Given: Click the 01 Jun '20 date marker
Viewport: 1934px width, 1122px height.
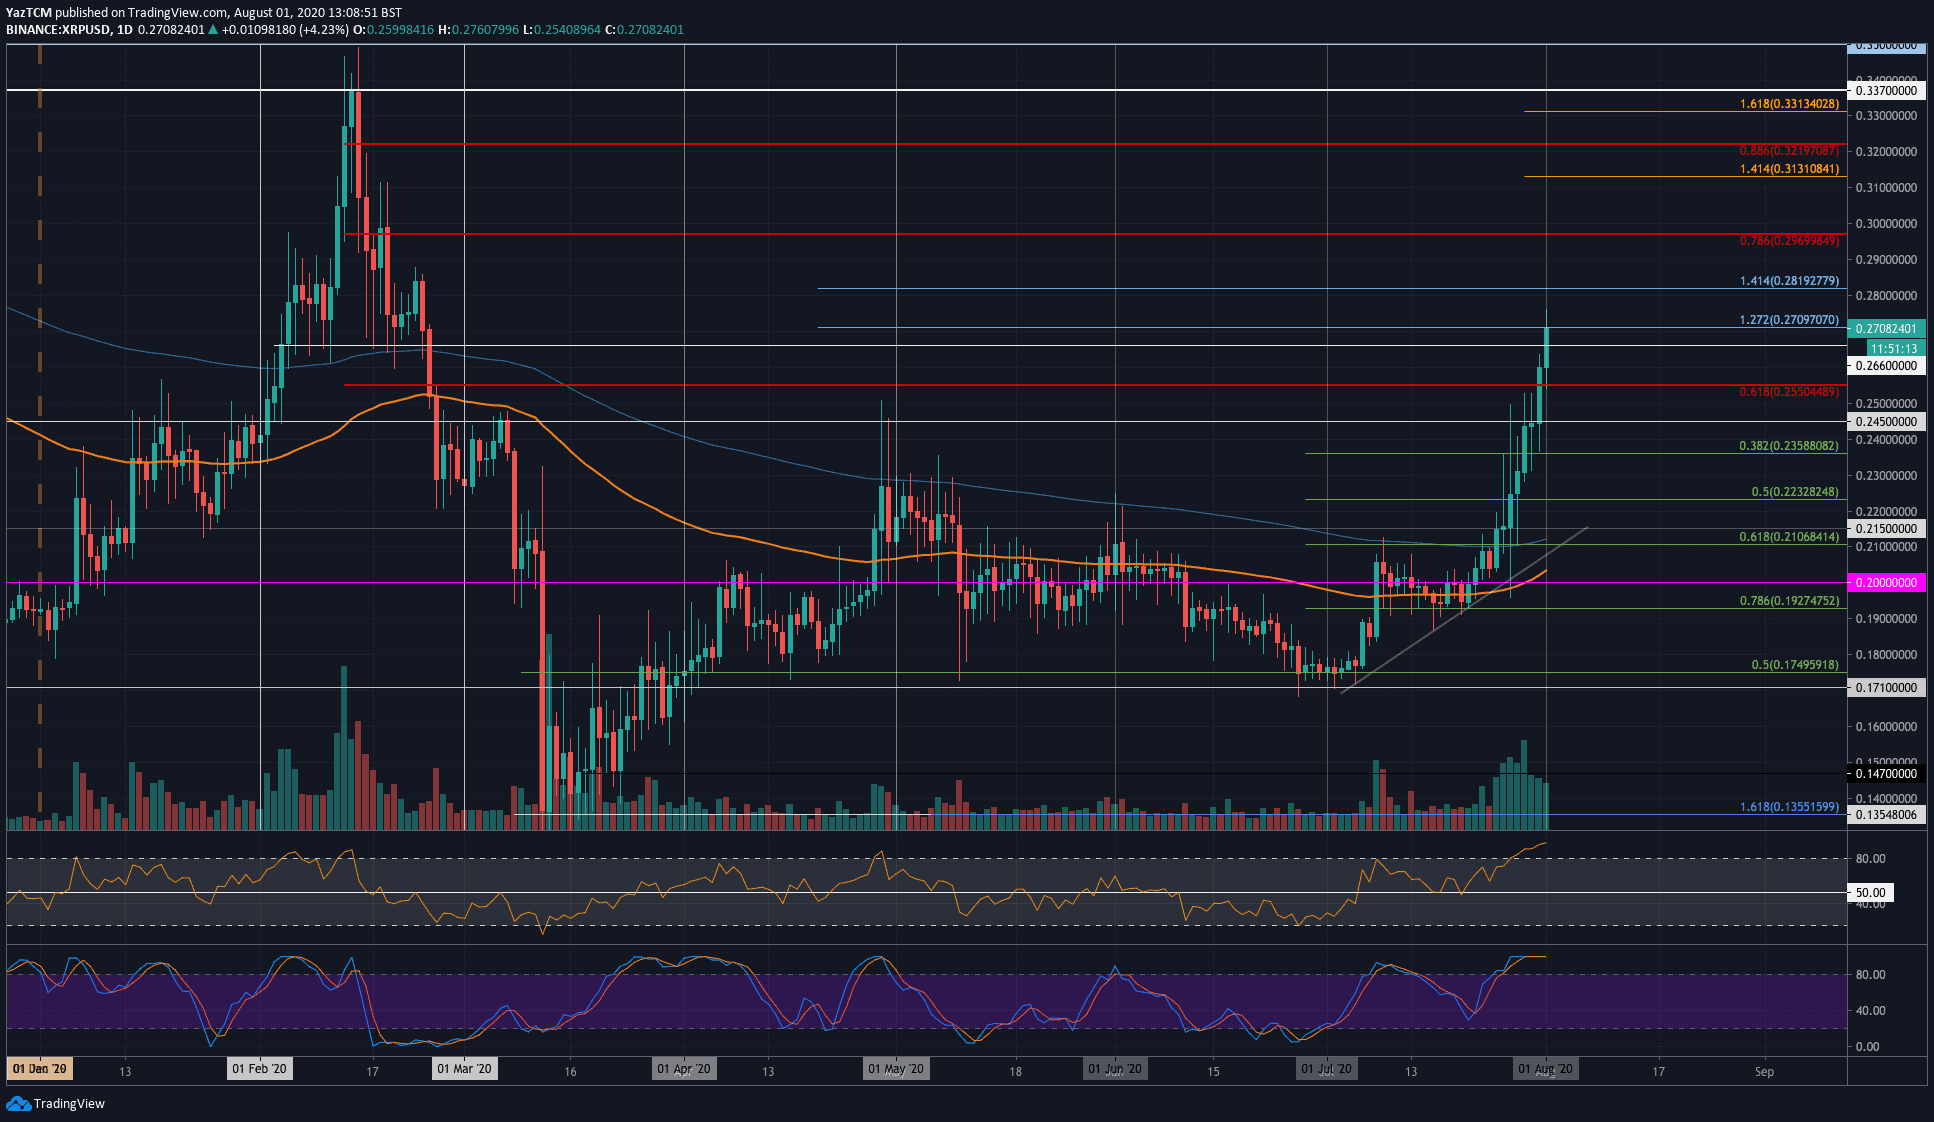Looking at the screenshot, I should (x=1115, y=1069).
